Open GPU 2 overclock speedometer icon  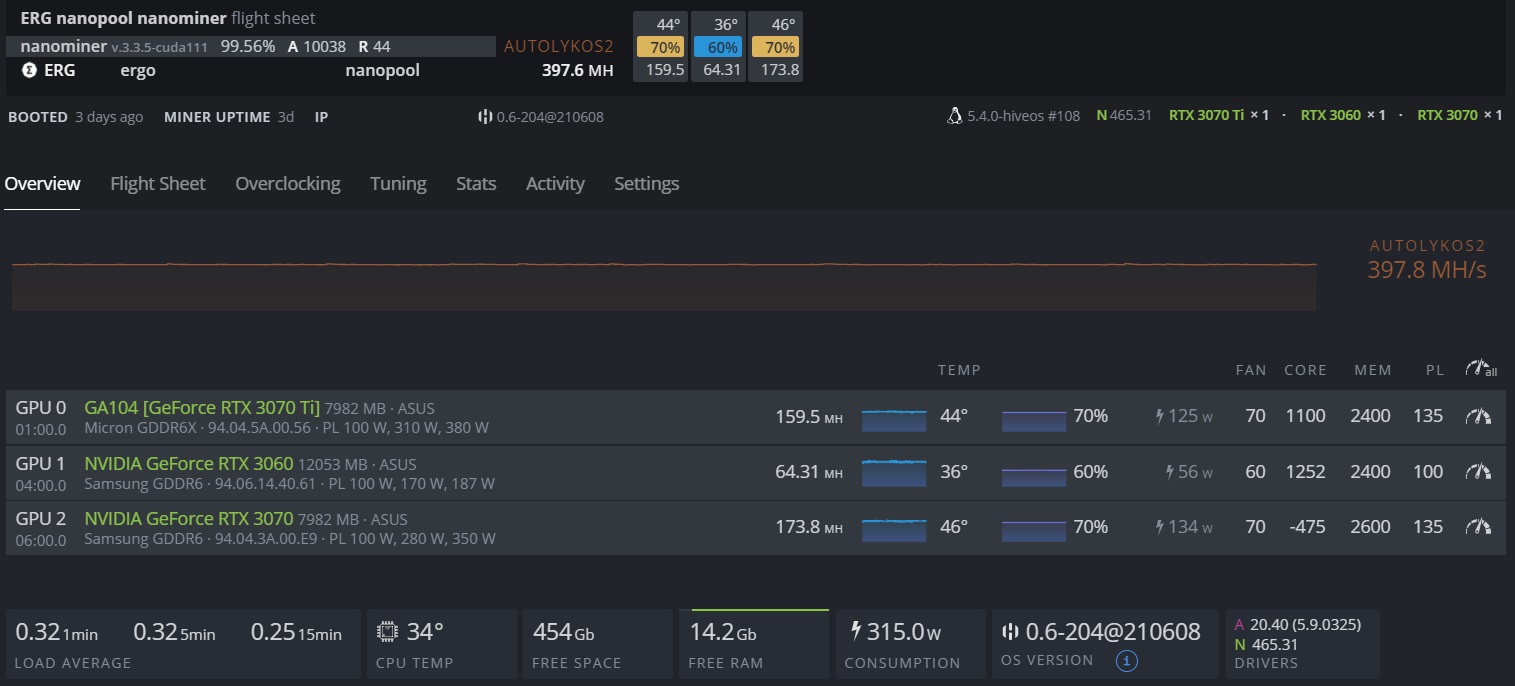point(1478,527)
